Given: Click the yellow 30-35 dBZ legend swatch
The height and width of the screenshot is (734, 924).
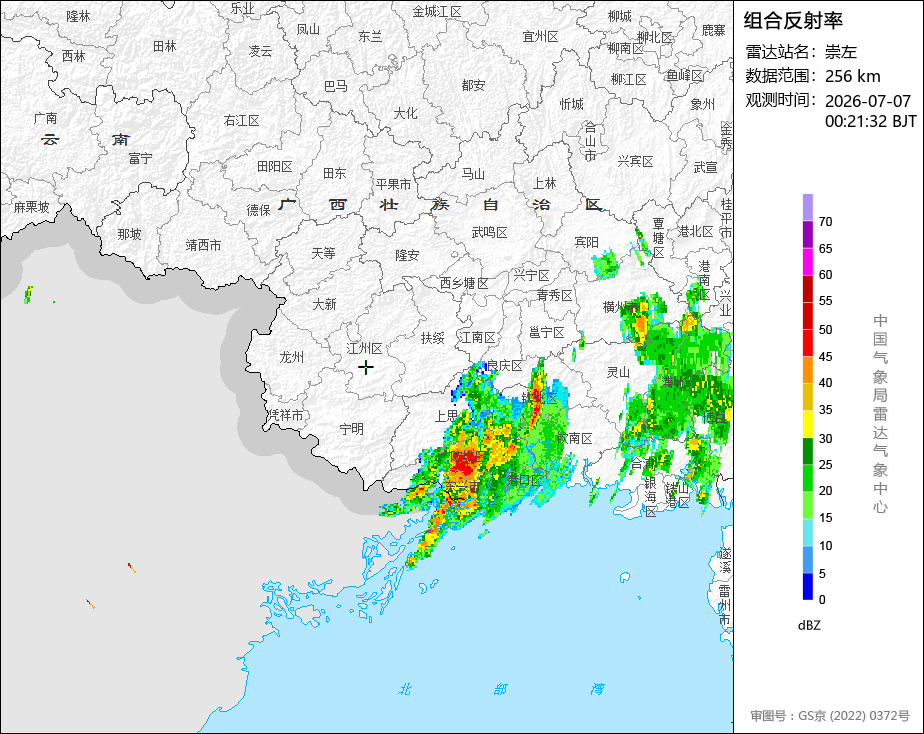Looking at the screenshot, I should point(808,424).
